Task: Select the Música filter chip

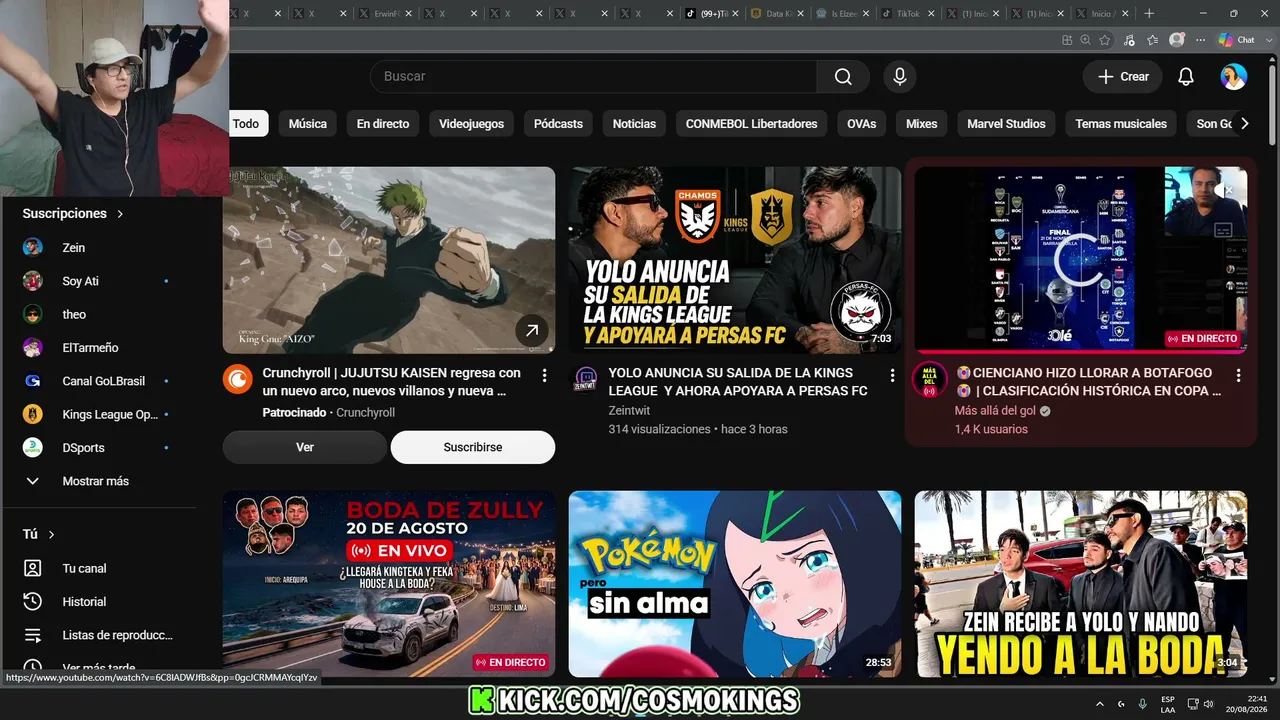Action: [308, 124]
